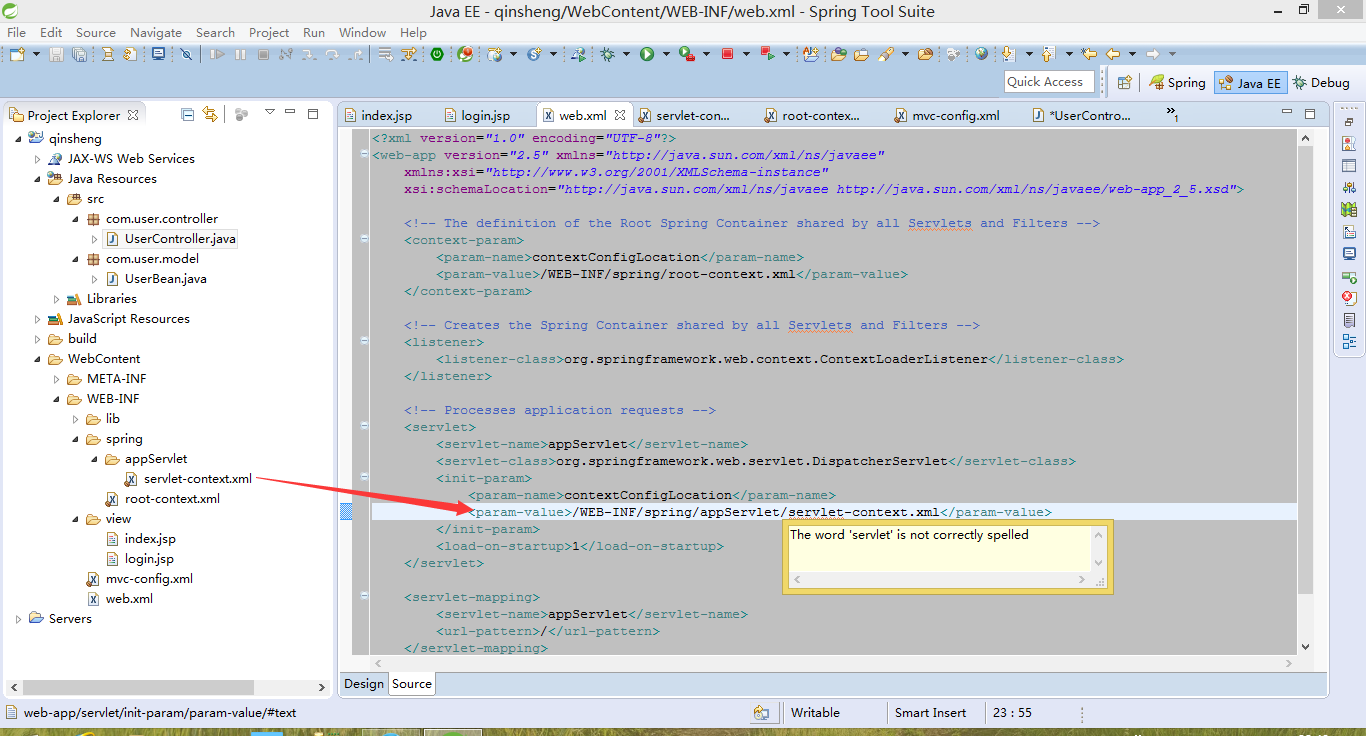Open the Markers sliders icon in right trim
1366x736 pixels.
pyautogui.click(x=1349, y=187)
